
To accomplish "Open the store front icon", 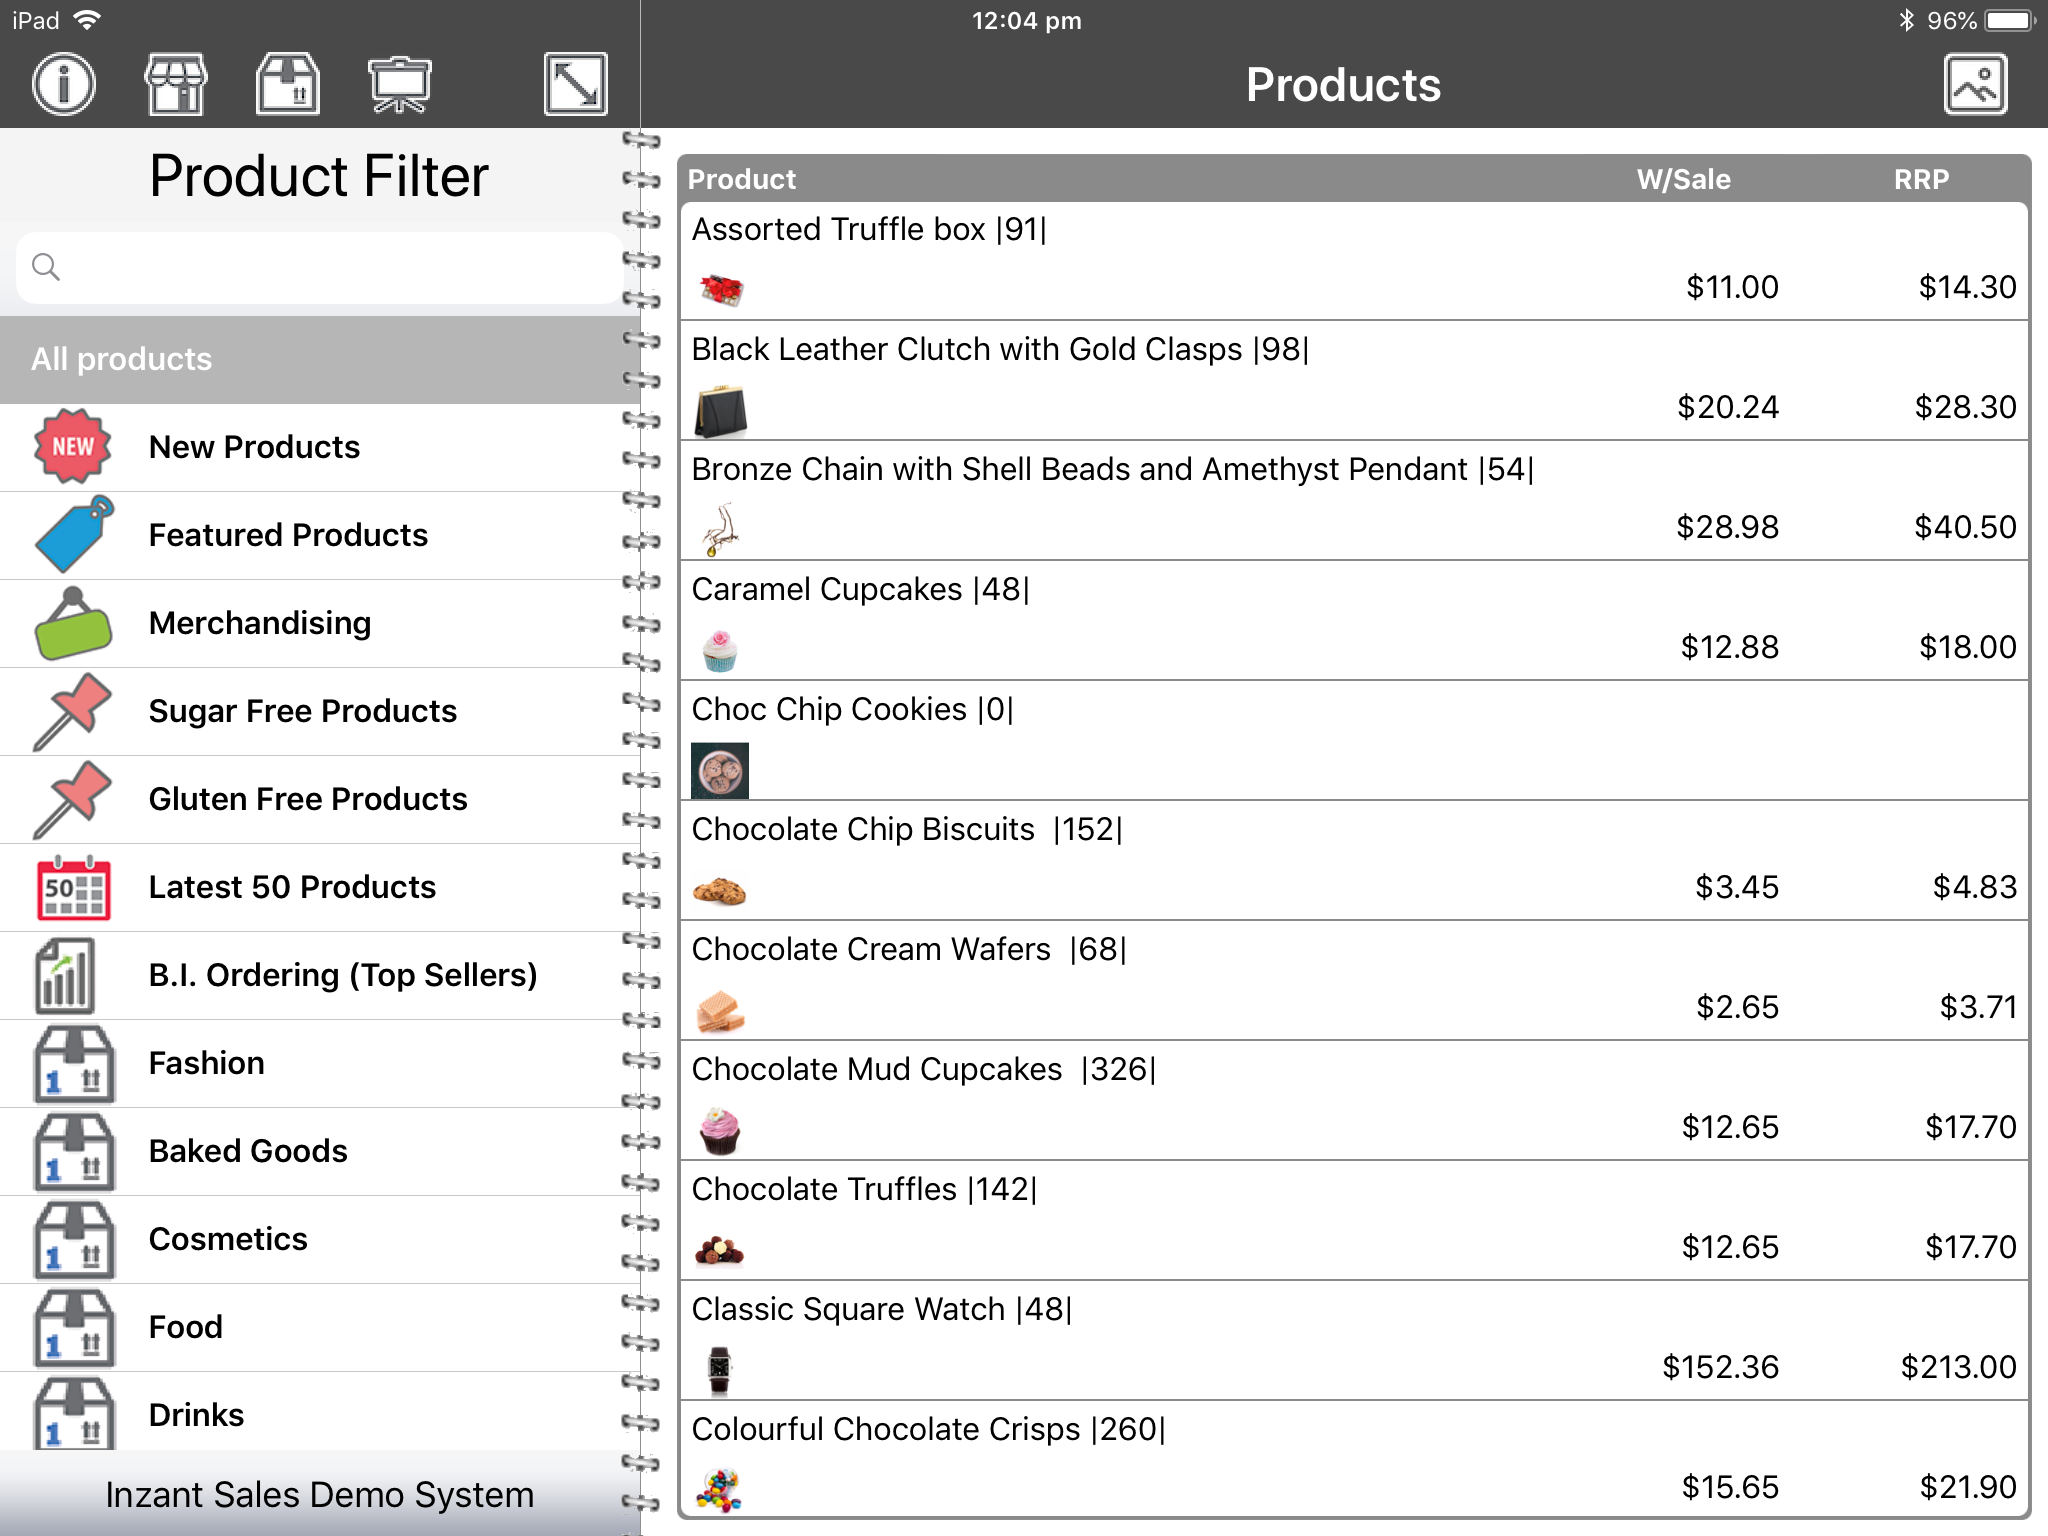I will click(x=176, y=84).
